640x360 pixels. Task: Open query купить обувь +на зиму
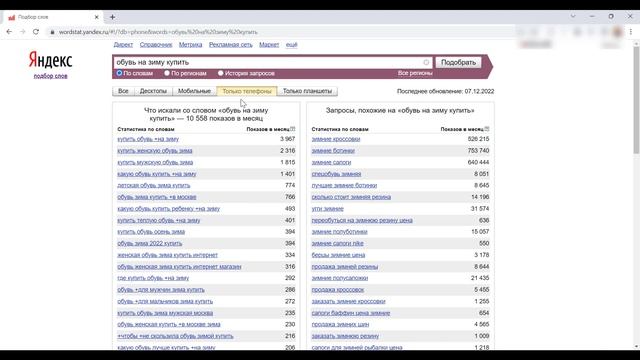tap(148, 139)
